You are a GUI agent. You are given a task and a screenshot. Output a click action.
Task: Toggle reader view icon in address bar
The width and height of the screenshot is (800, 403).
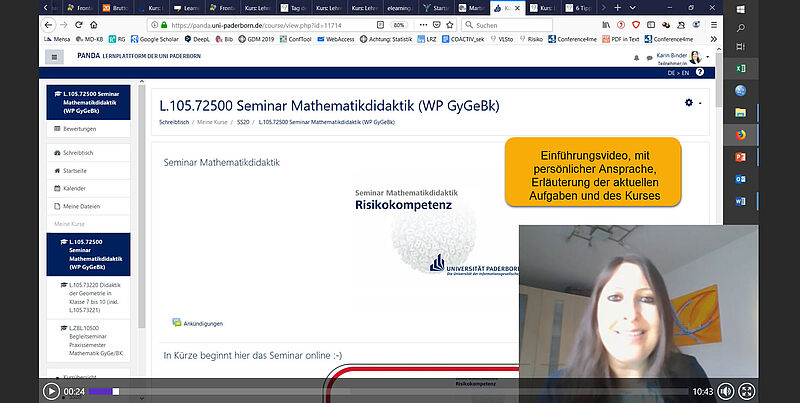point(380,25)
